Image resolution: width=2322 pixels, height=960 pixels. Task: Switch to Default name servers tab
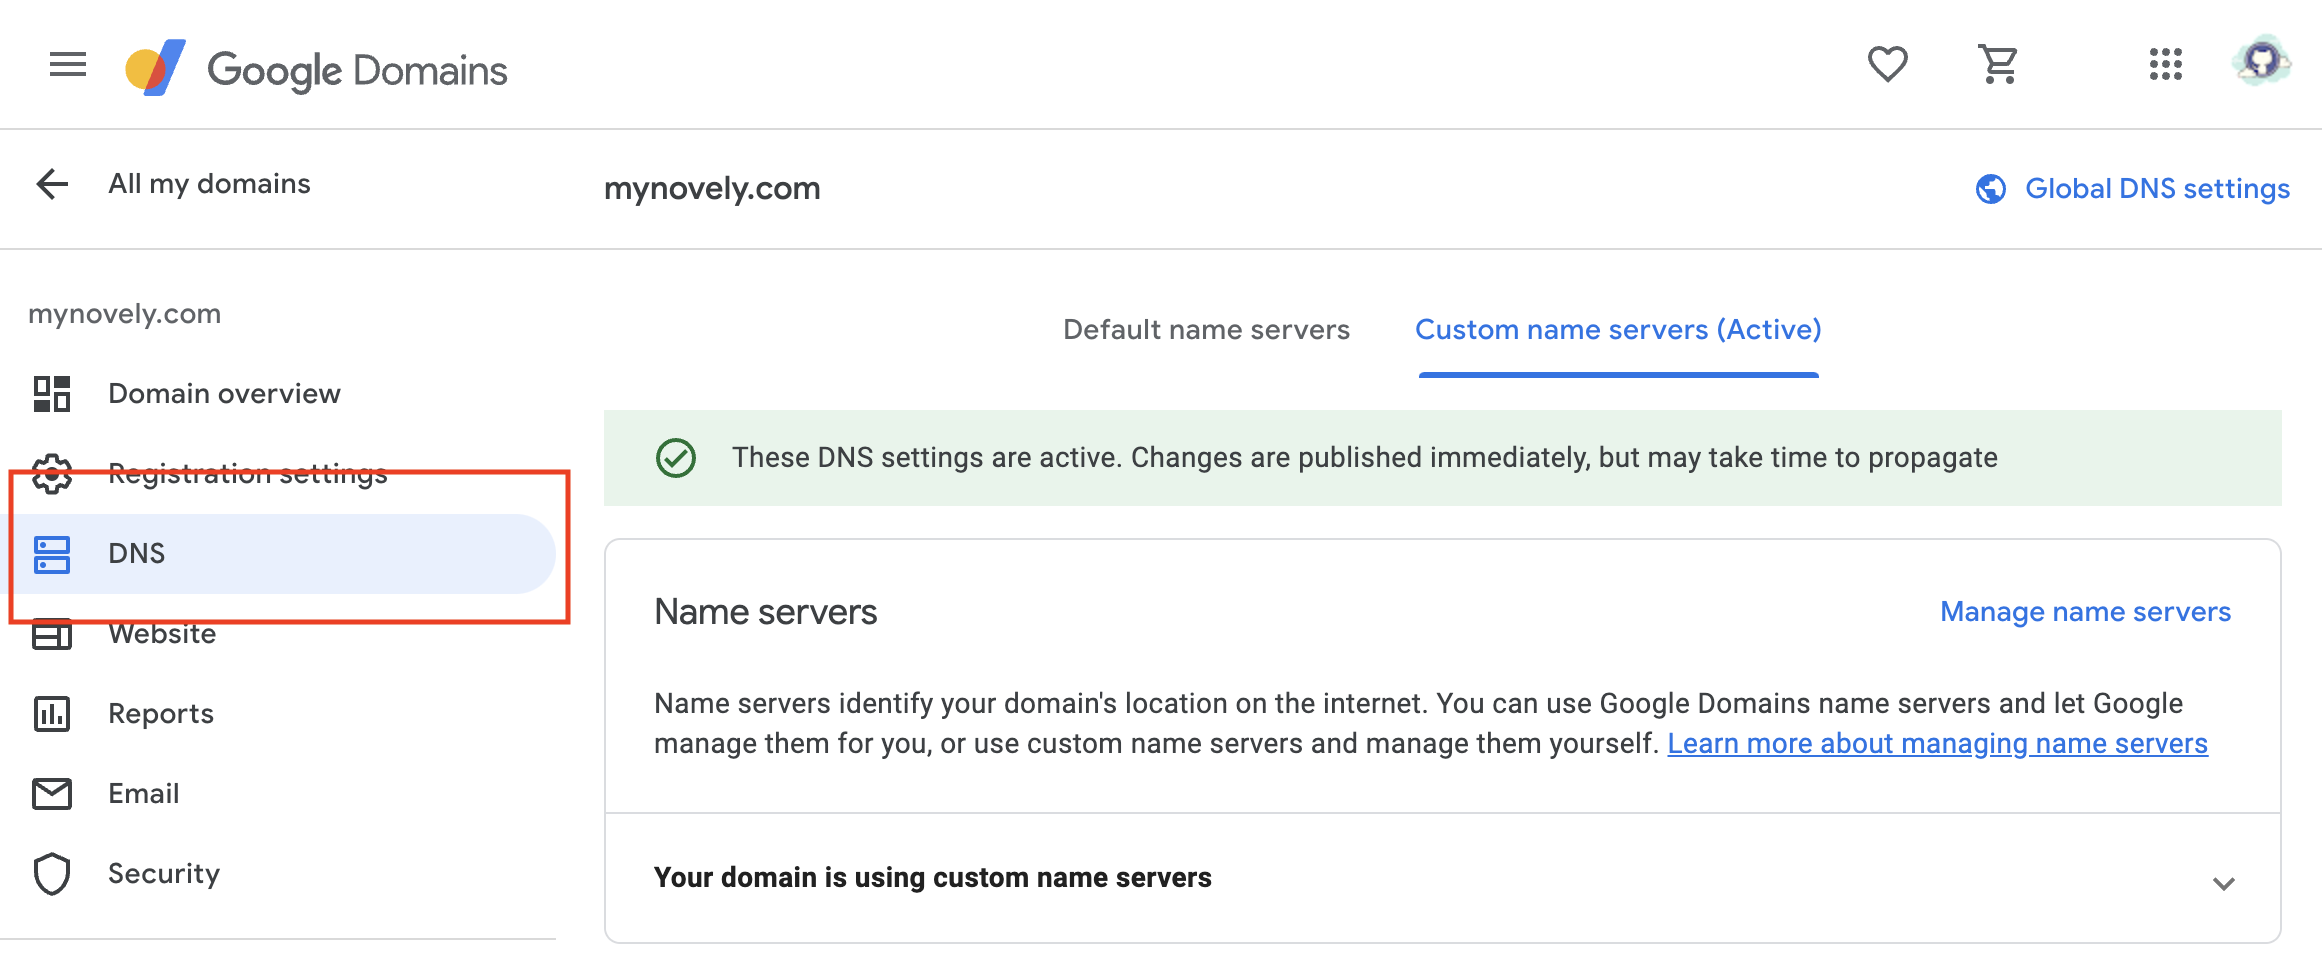click(x=1206, y=329)
